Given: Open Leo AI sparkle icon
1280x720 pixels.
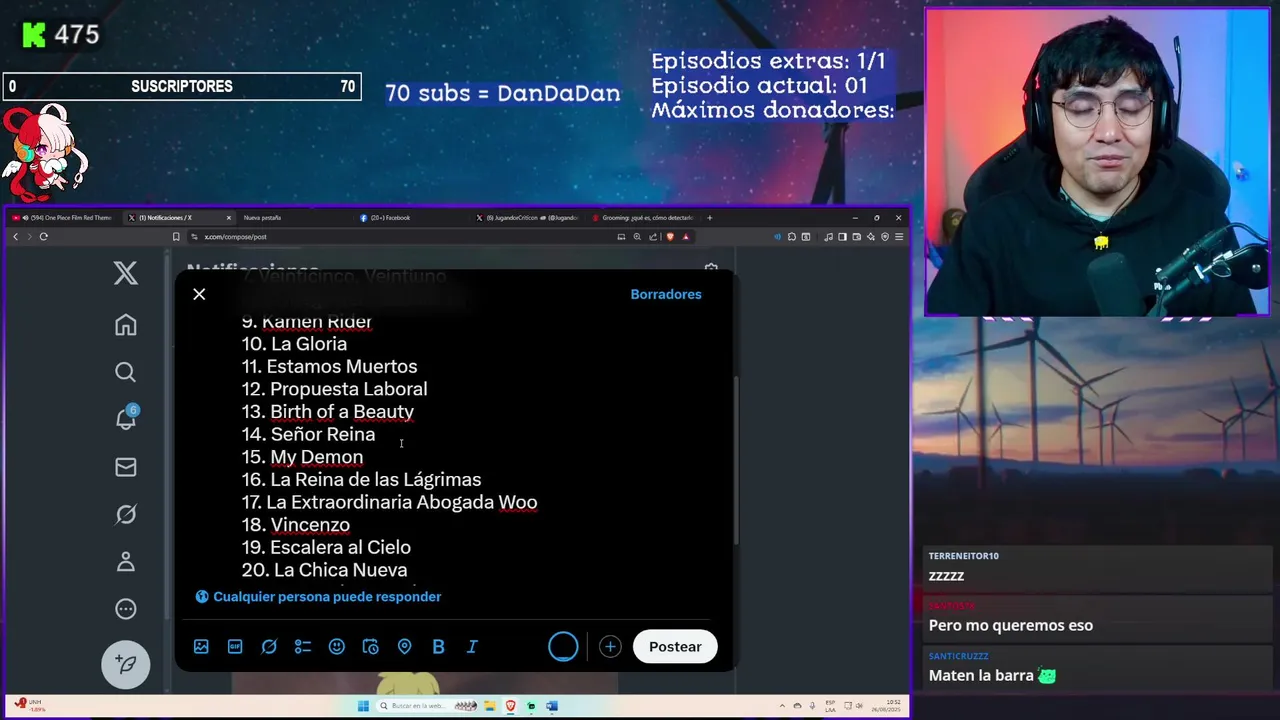Looking at the screenshot, I should point(870,237).
